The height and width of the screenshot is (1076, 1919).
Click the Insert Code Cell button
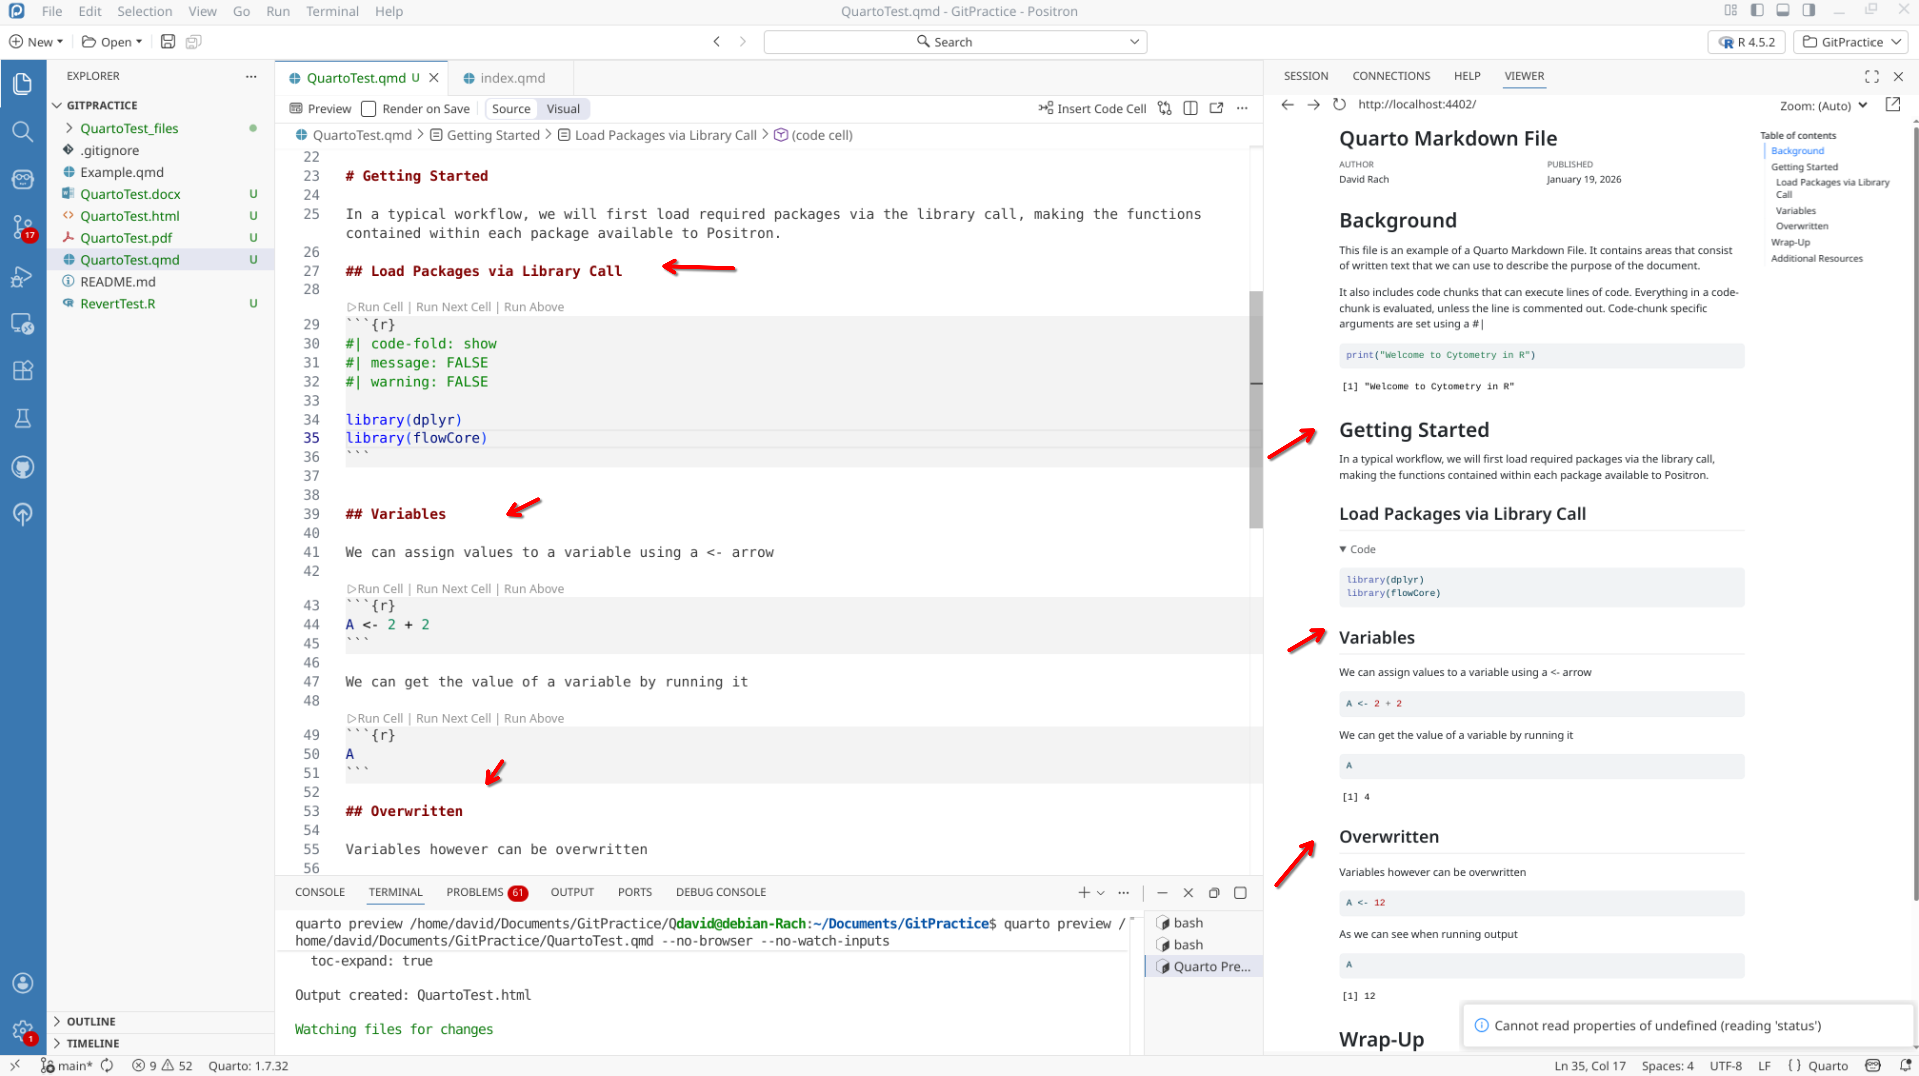[x=1092, y=109]
